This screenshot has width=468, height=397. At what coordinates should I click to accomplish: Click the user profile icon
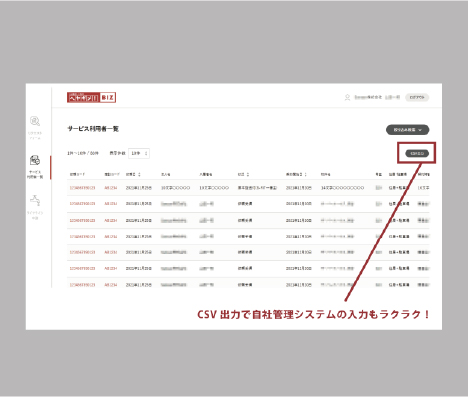[347, 97]
